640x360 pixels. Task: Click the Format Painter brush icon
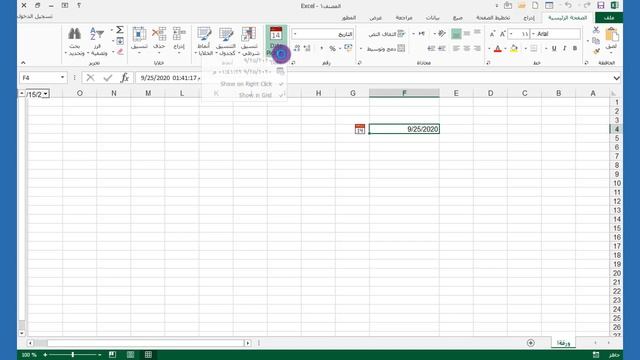coord(596,51)
